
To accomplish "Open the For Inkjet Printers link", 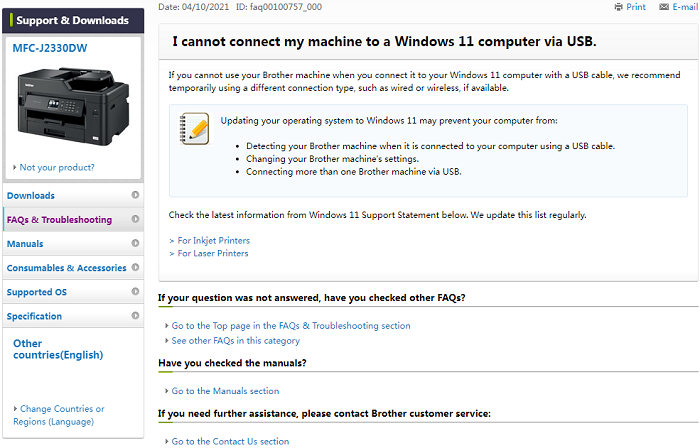I will click(213, 240).
